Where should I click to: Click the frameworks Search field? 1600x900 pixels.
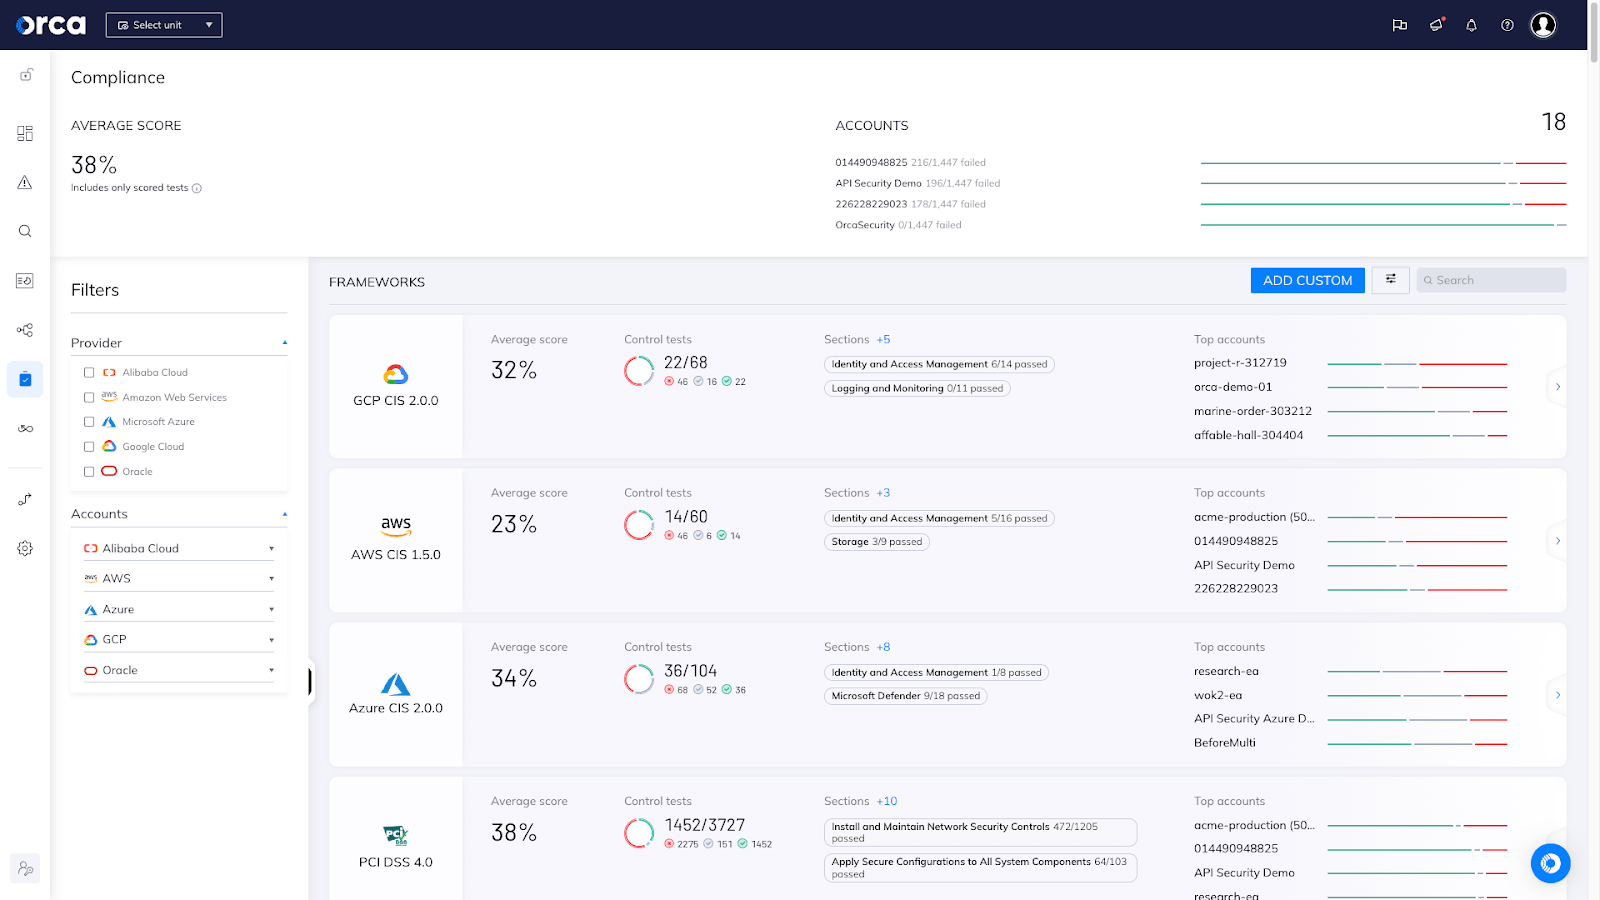click(x=1491, y=280)
